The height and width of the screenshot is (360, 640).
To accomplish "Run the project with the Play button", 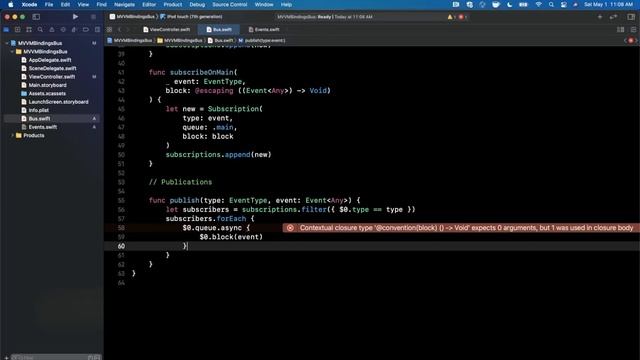I will tap(75, 17).
